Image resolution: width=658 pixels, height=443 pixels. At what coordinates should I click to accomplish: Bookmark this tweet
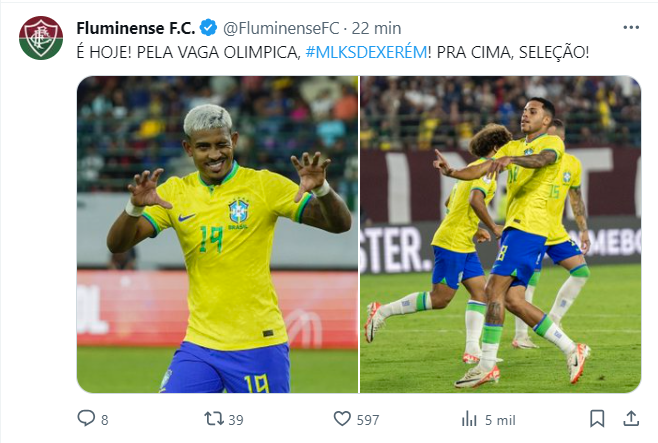click(597, 419)
